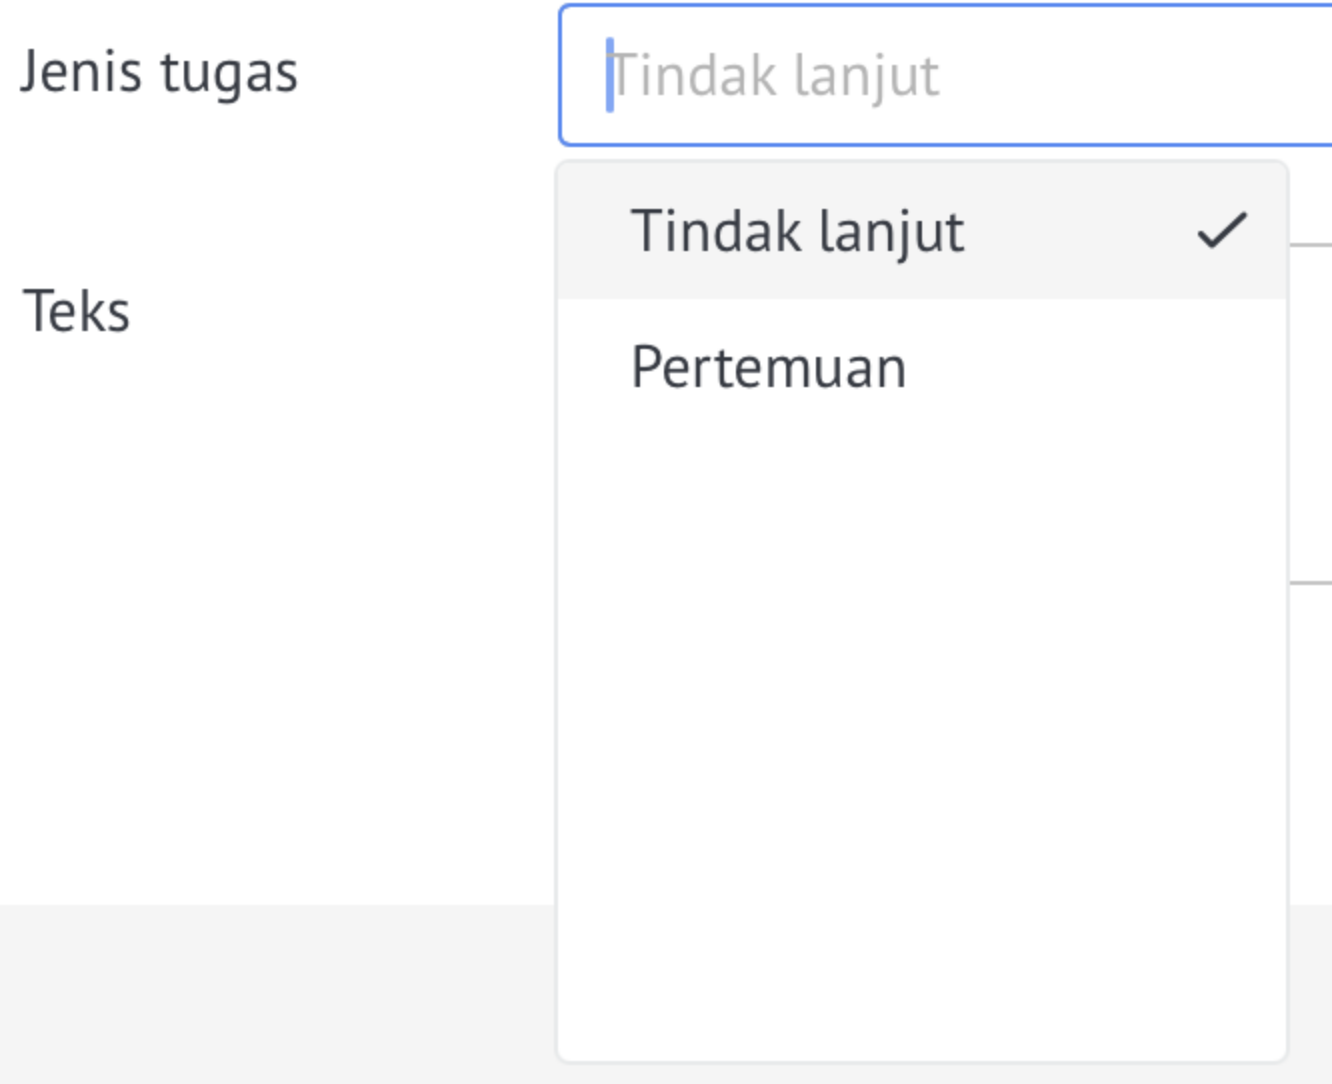Set the task type to Pertemuan

coord(922,367)
